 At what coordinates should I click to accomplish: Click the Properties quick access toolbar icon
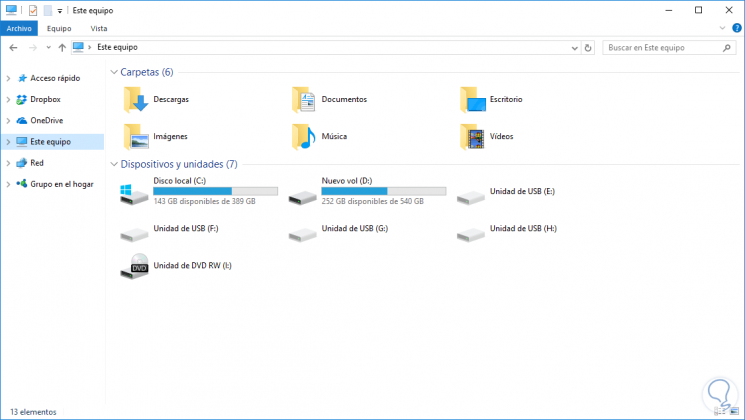(x=33, y=10)
